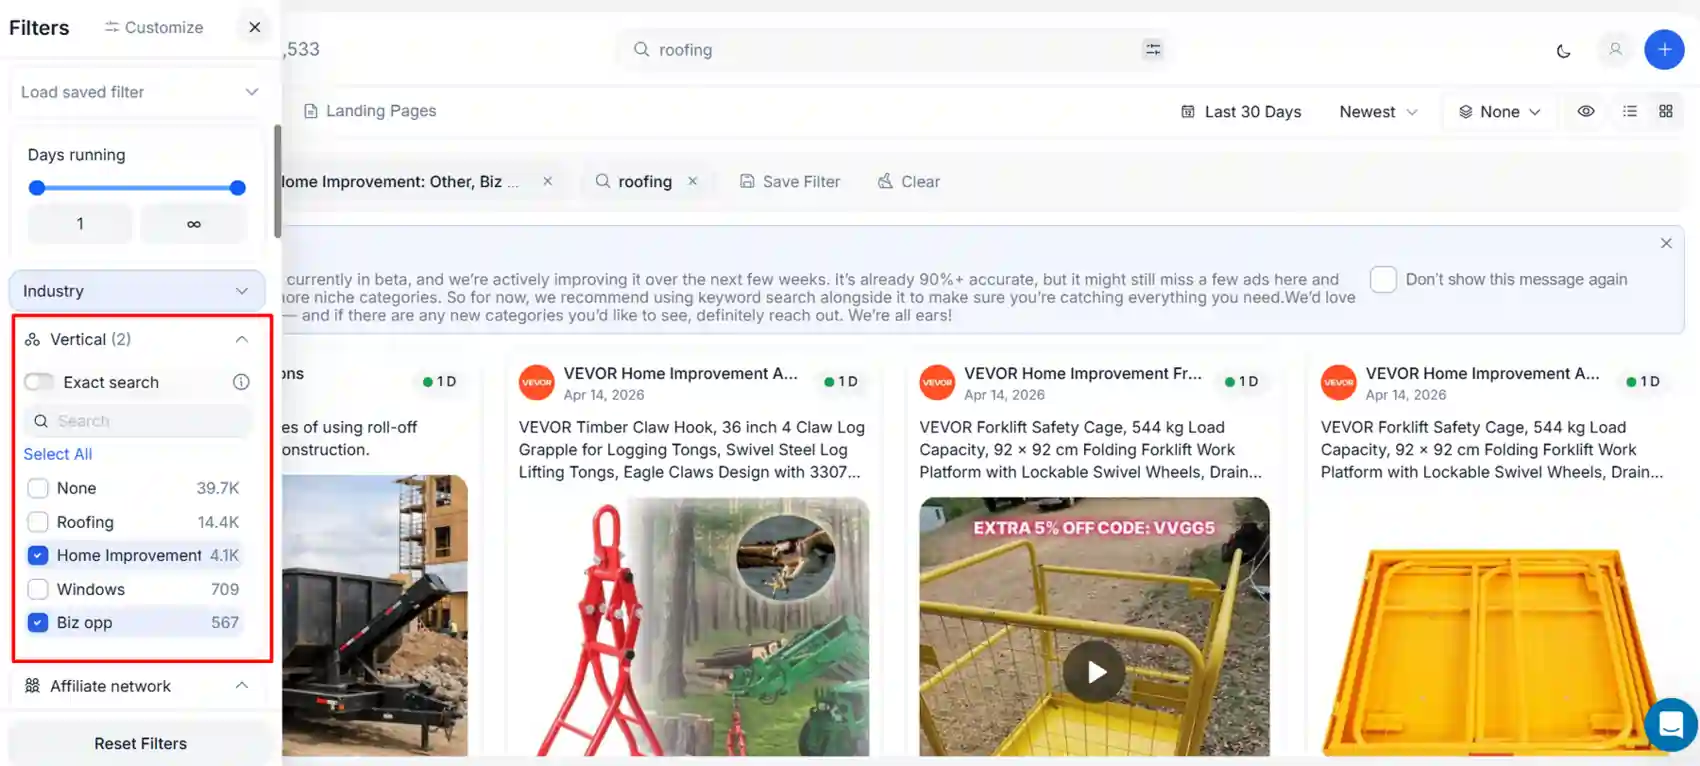Close the beta notice banner

1666,243
